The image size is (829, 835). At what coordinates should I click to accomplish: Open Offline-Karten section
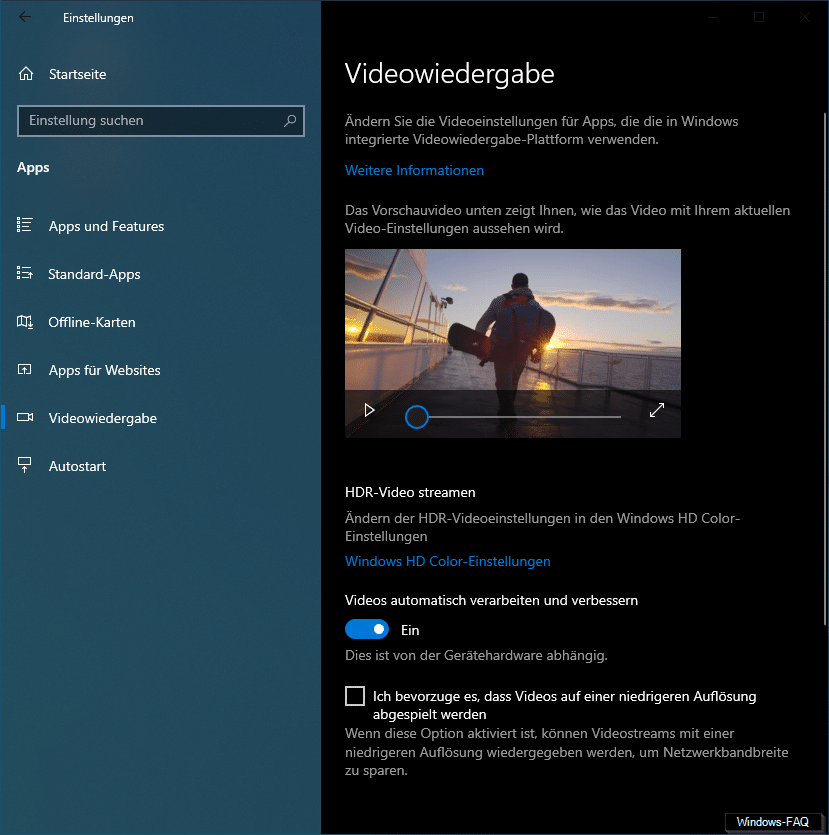[x=160, y=322]
